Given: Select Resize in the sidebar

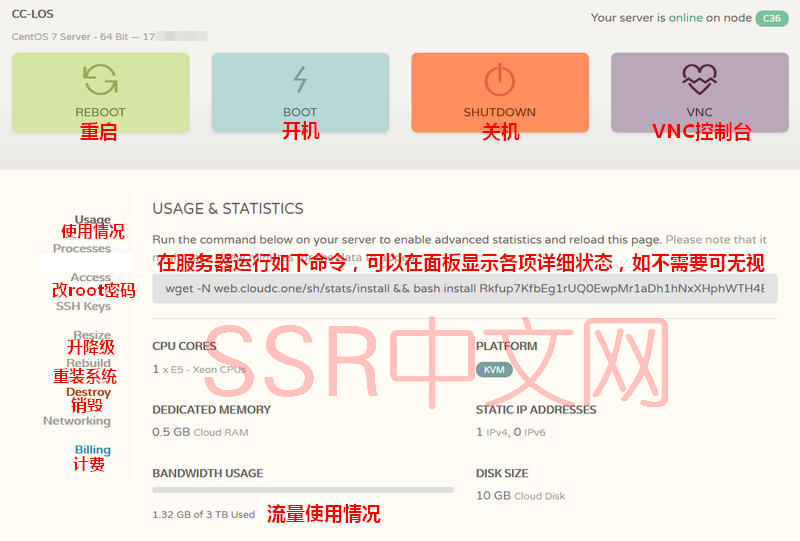Looking at the screenshot, I should [x=92, y=335].
